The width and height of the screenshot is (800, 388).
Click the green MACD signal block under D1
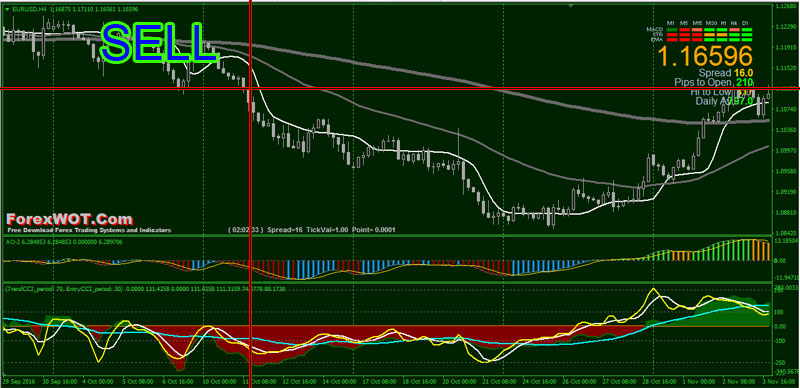click(747, 30)
